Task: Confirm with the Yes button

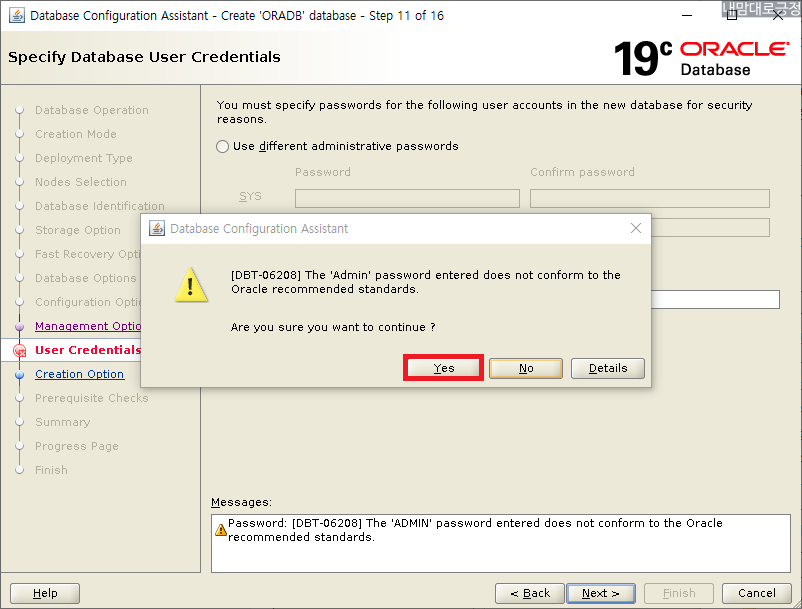Action: pyautogui.click(x=443, y=368)
